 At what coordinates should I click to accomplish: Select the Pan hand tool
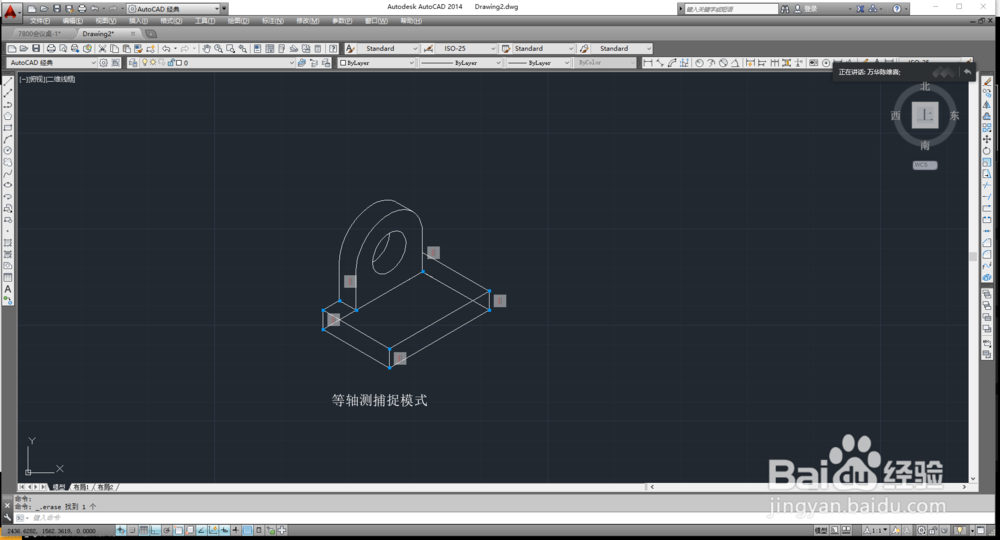[206, 48]
